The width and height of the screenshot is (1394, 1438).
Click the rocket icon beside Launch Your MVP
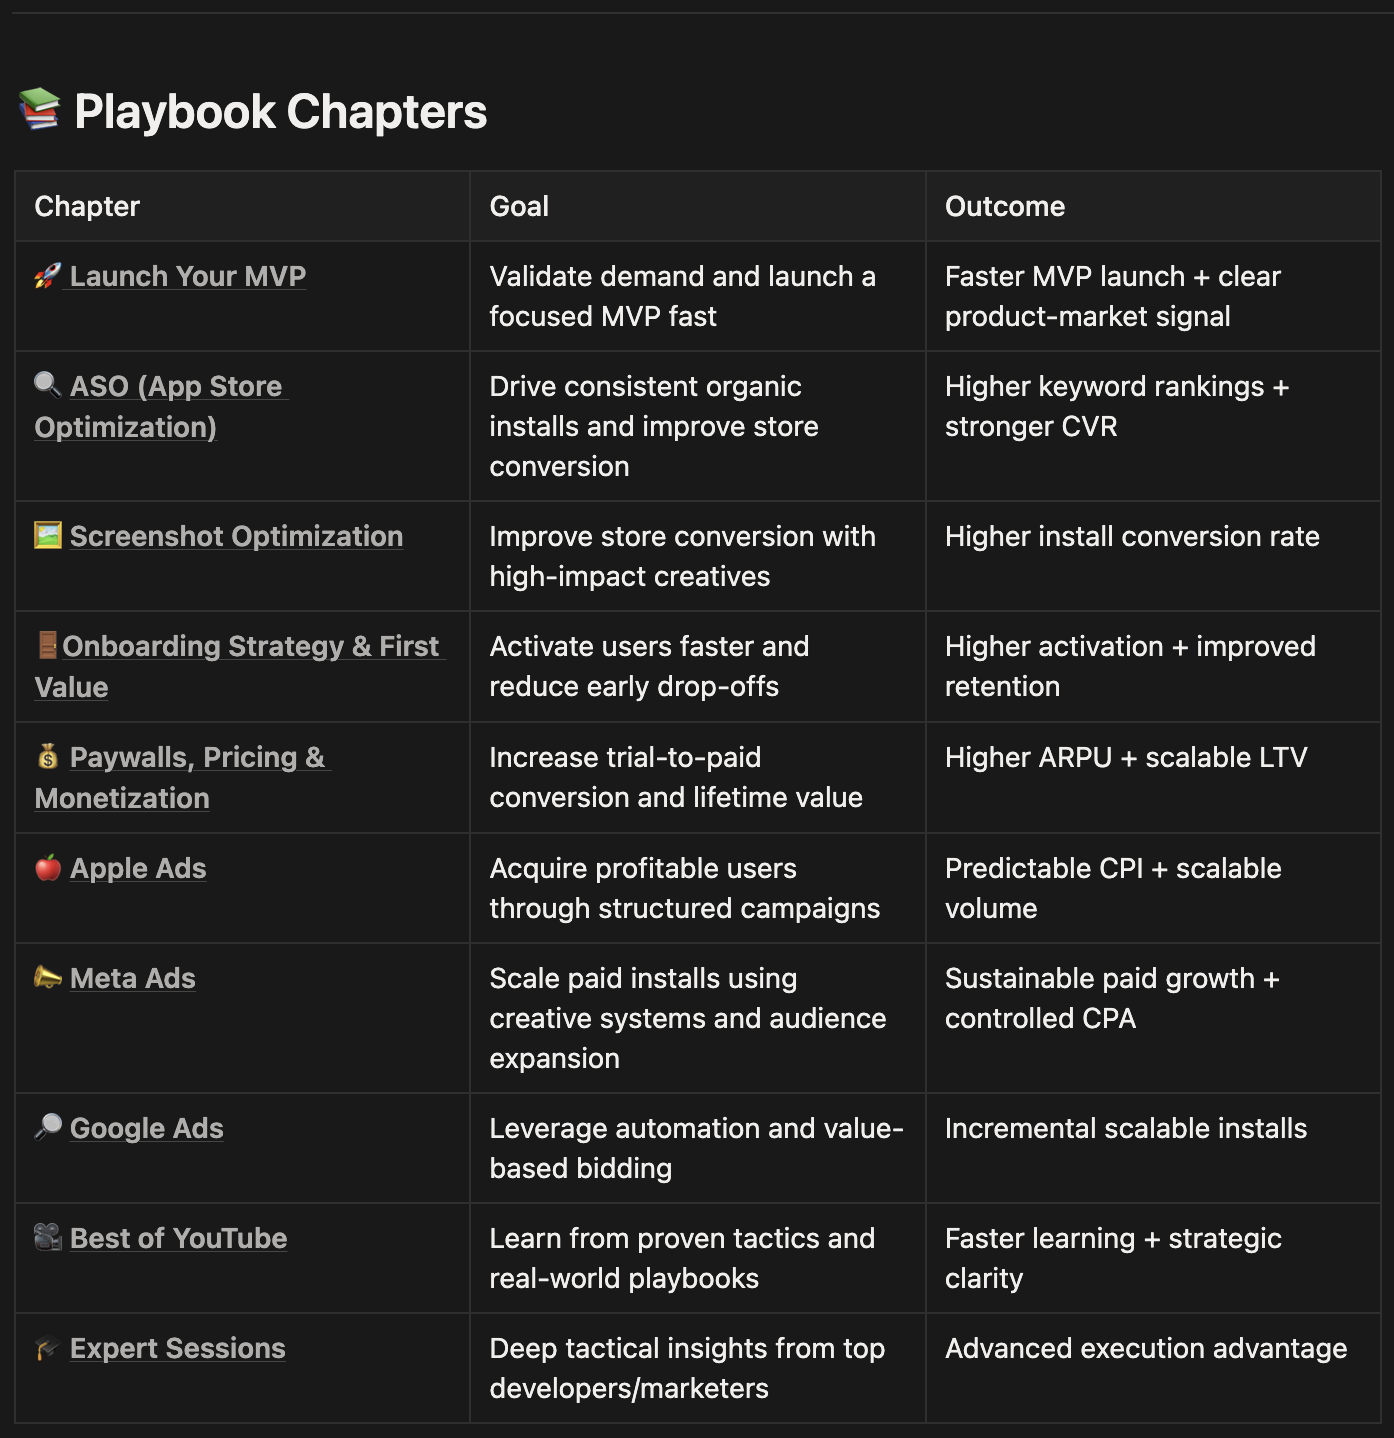coord(47,276)
